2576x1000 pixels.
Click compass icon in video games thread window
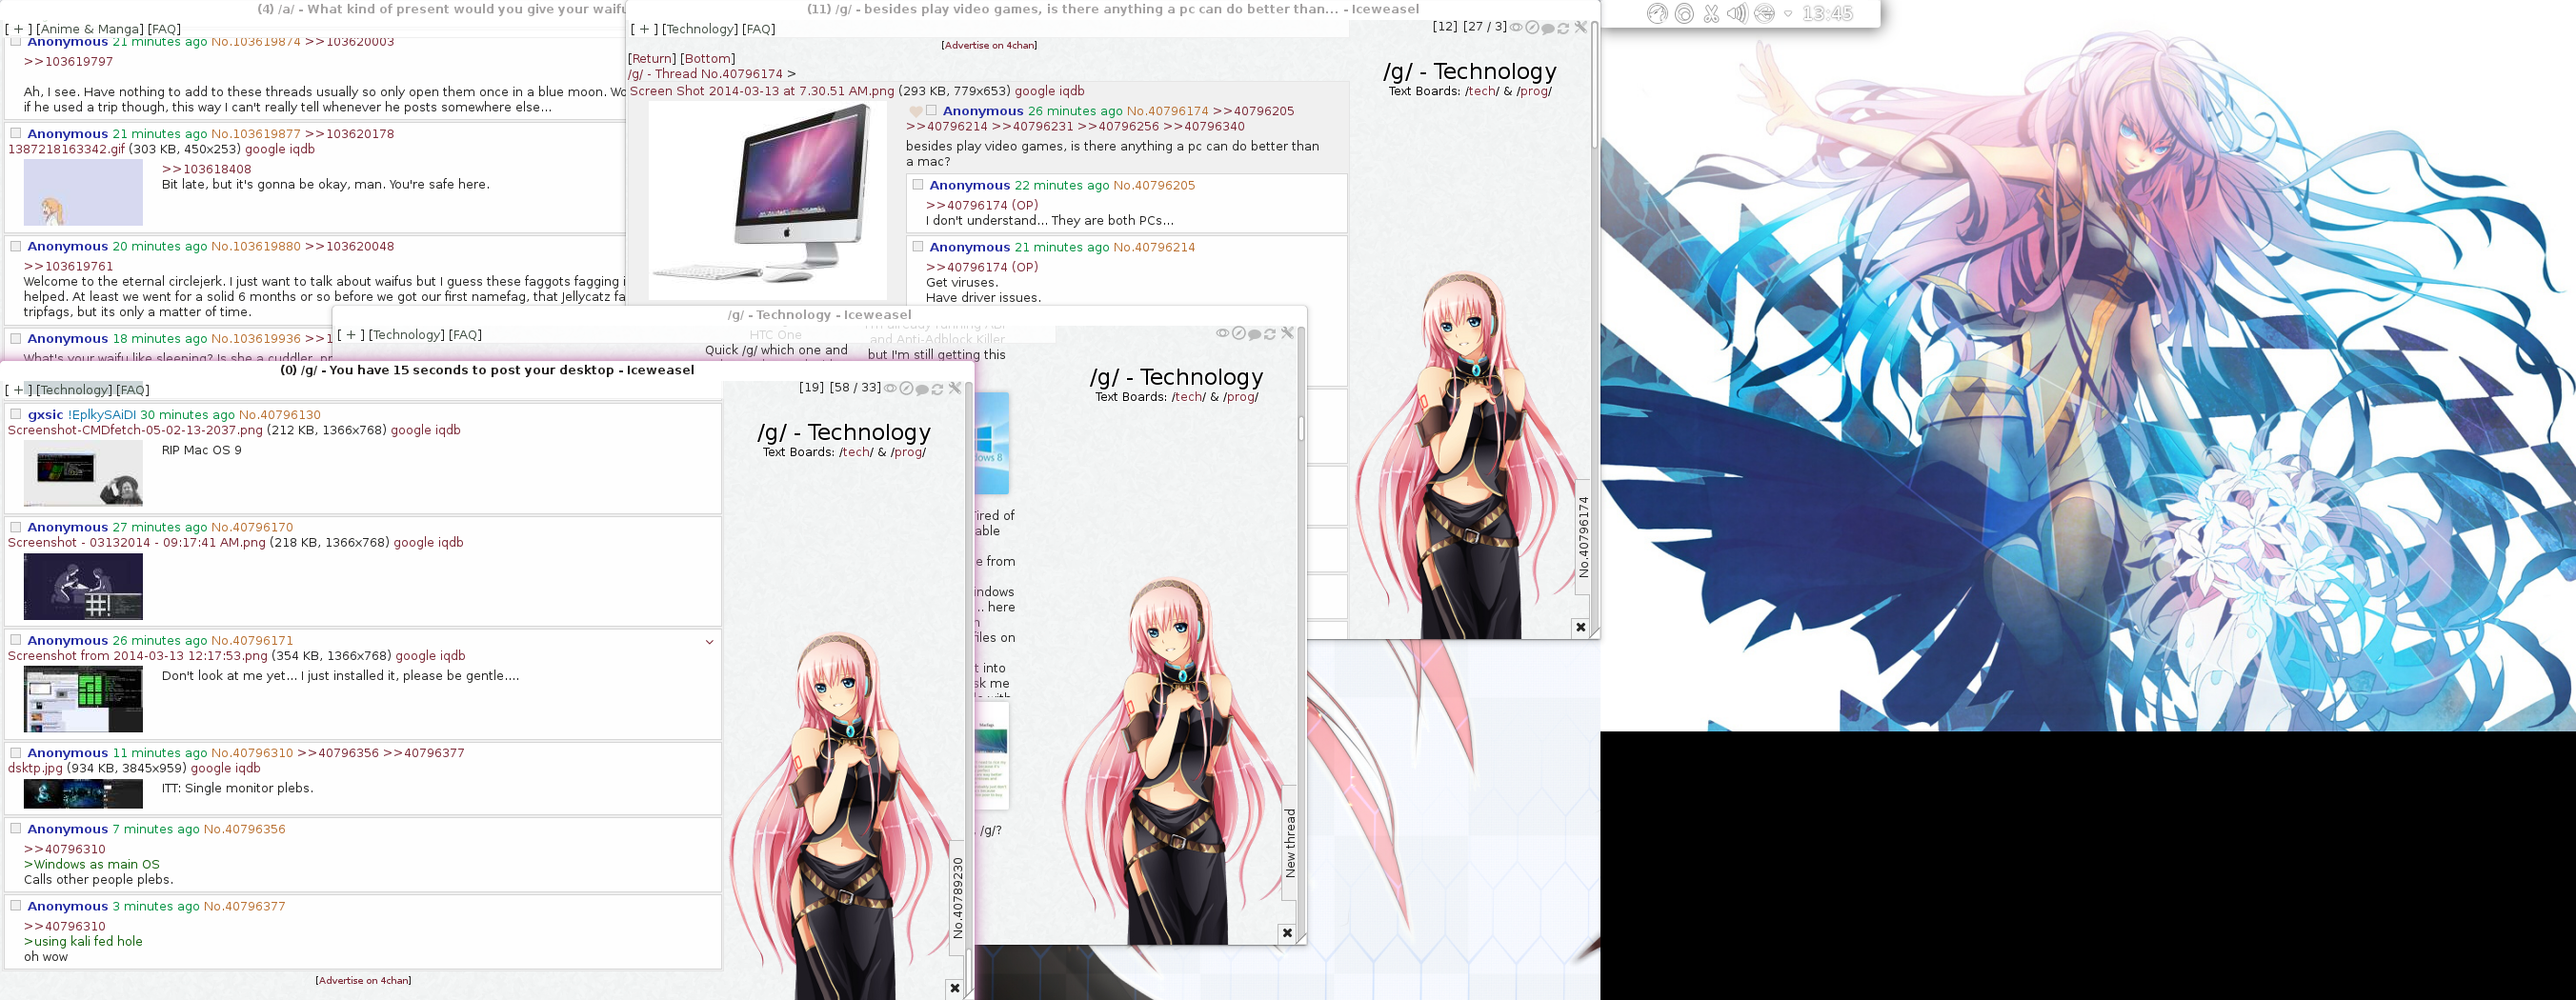pos(1531,27)
